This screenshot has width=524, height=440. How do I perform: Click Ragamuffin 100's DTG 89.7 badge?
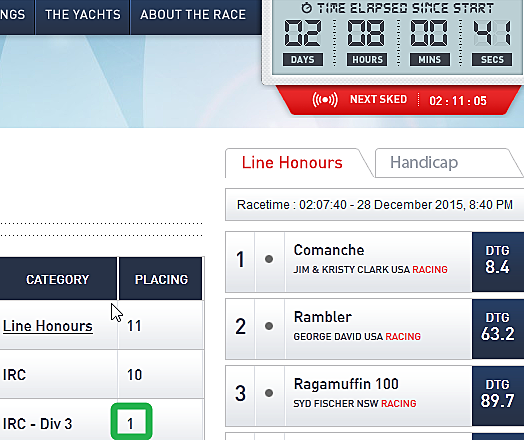pos(498,396)
